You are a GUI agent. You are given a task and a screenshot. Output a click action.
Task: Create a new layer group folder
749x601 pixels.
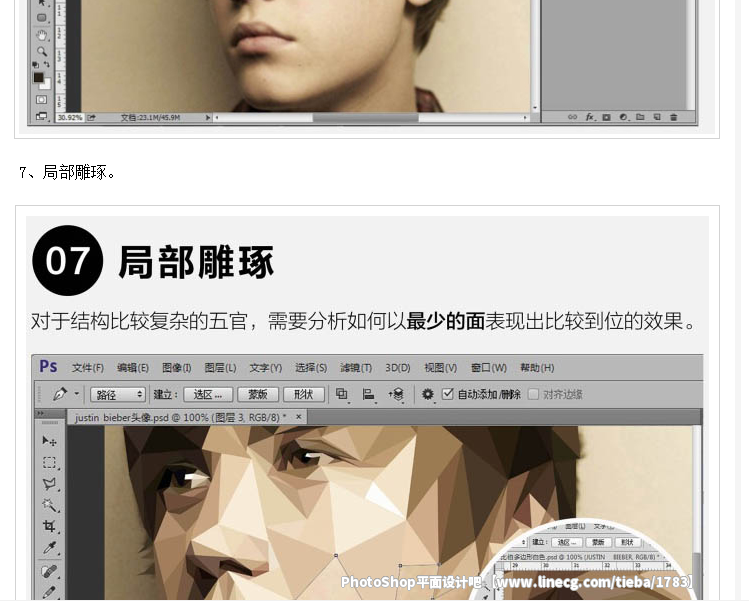[x=640, y=117]
